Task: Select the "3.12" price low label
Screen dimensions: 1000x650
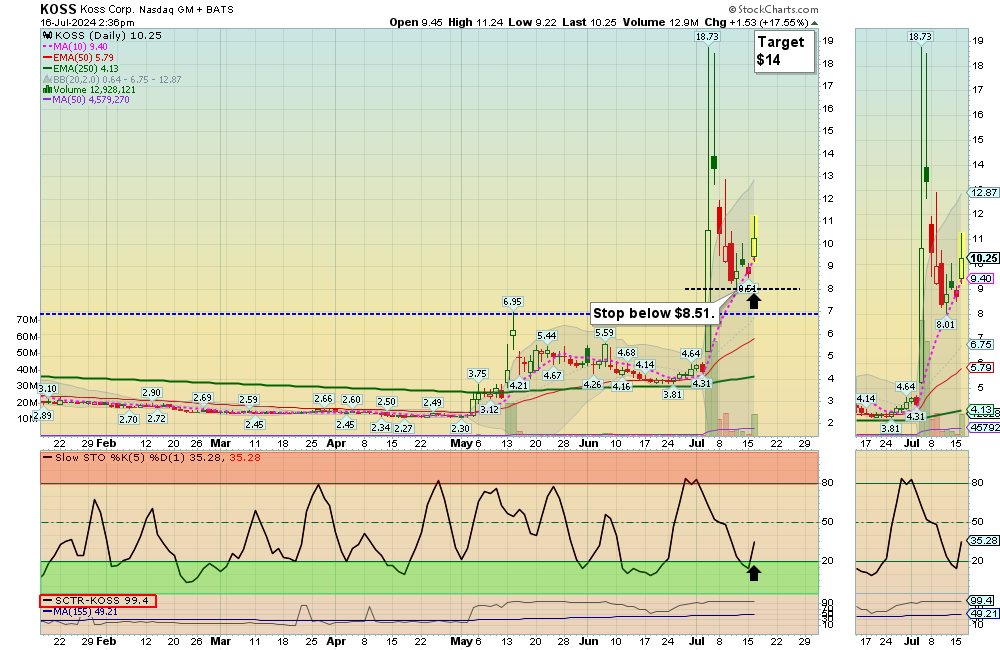Action: (x=490, y=409)
